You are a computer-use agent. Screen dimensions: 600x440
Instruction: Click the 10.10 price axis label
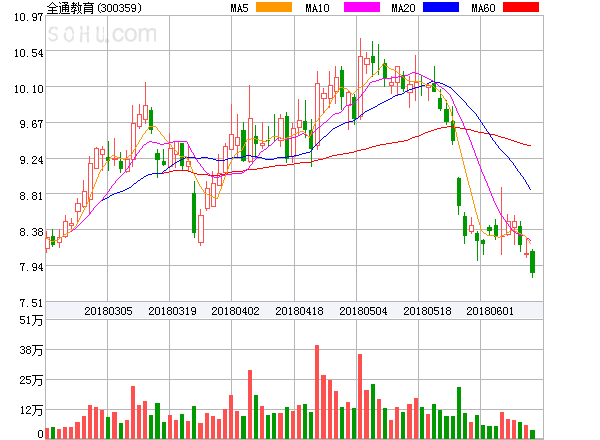pyautogui.click(x=28, y=89)
